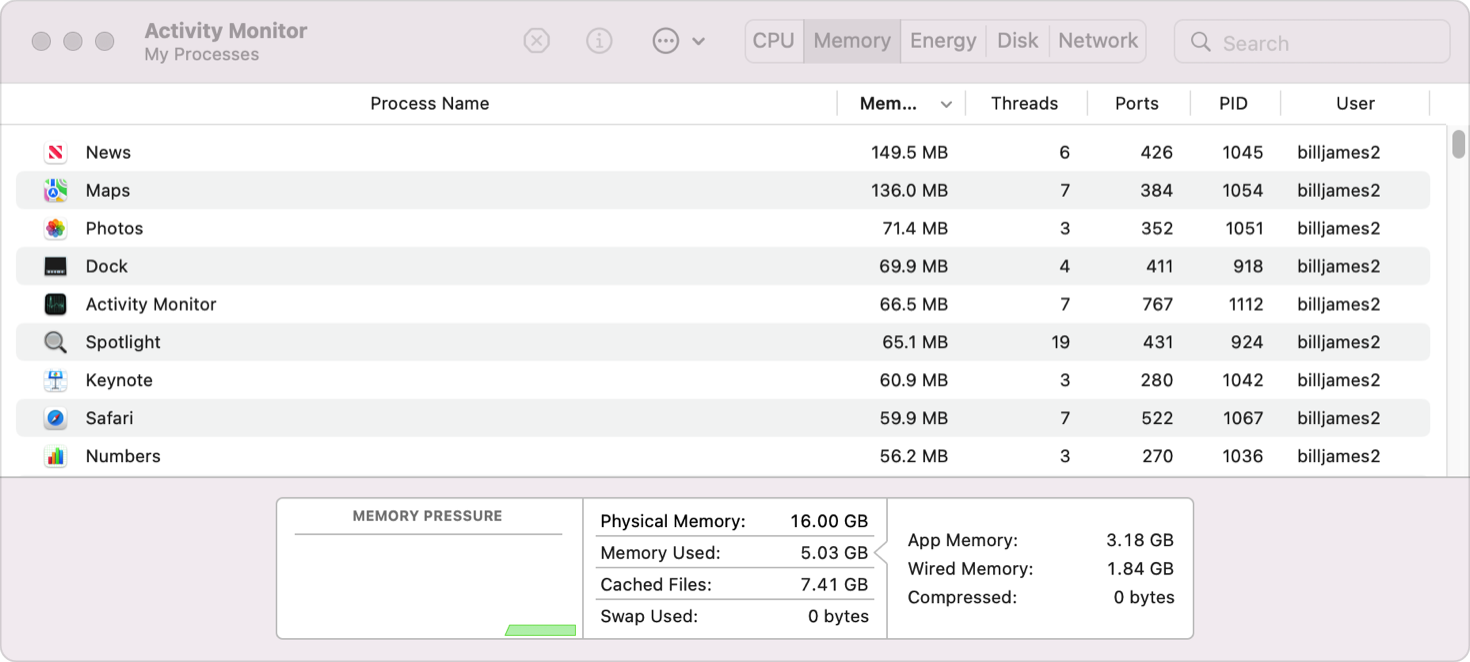This screenshot has height=662, width=1470.
Task: Select the Numbers process name
Action: click(x=123, y=456)
